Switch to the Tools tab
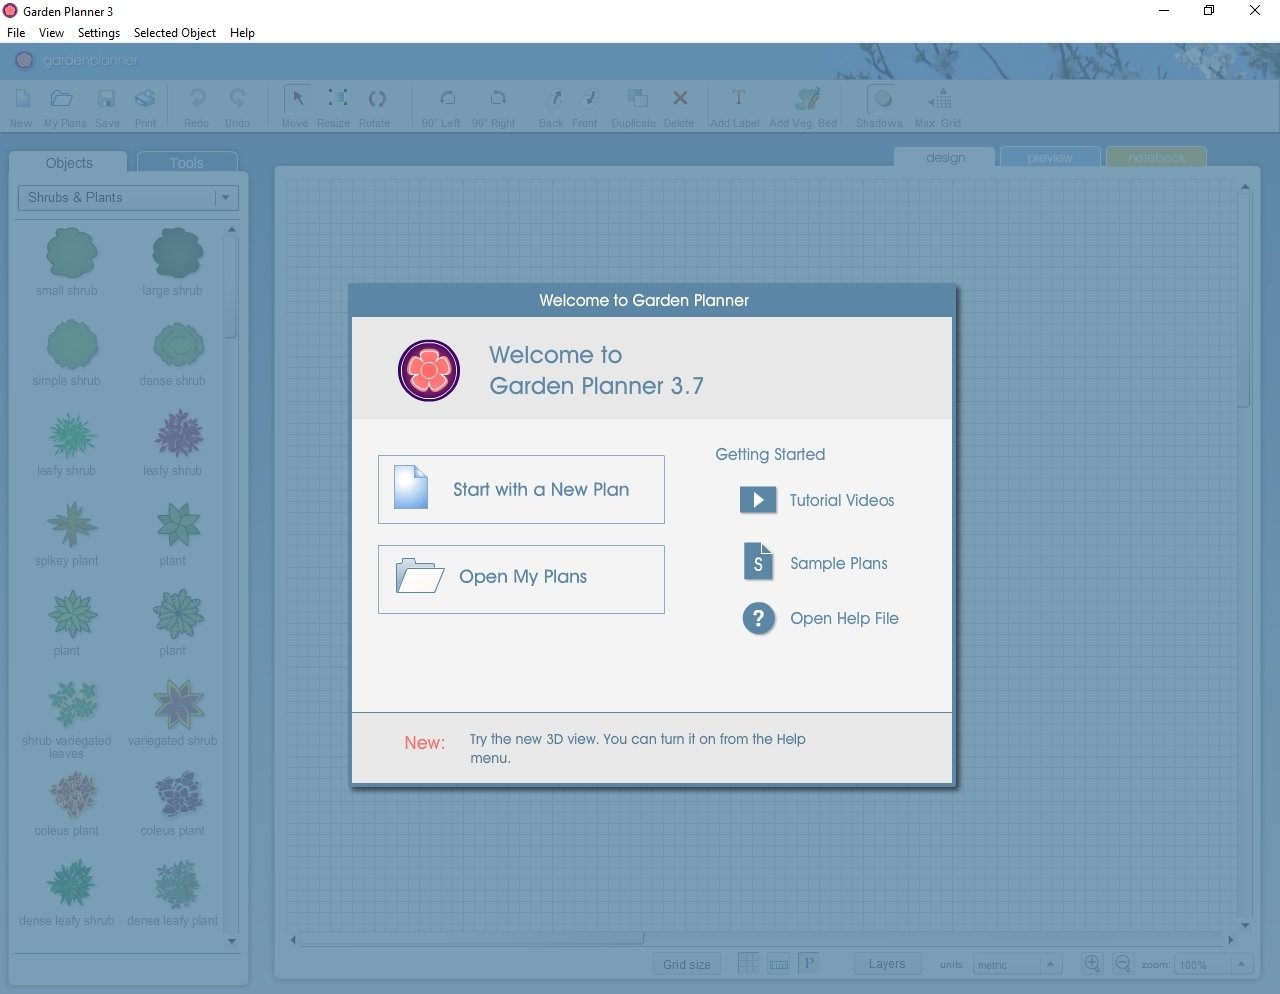Image resolution: width=1280 pixels, height=994 pixels. point(186,163)
